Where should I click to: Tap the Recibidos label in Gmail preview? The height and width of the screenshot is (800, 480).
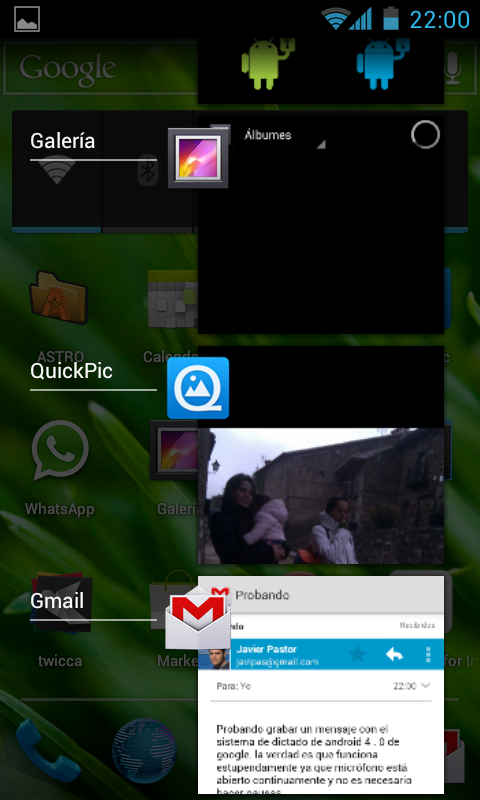click(417, 625)
